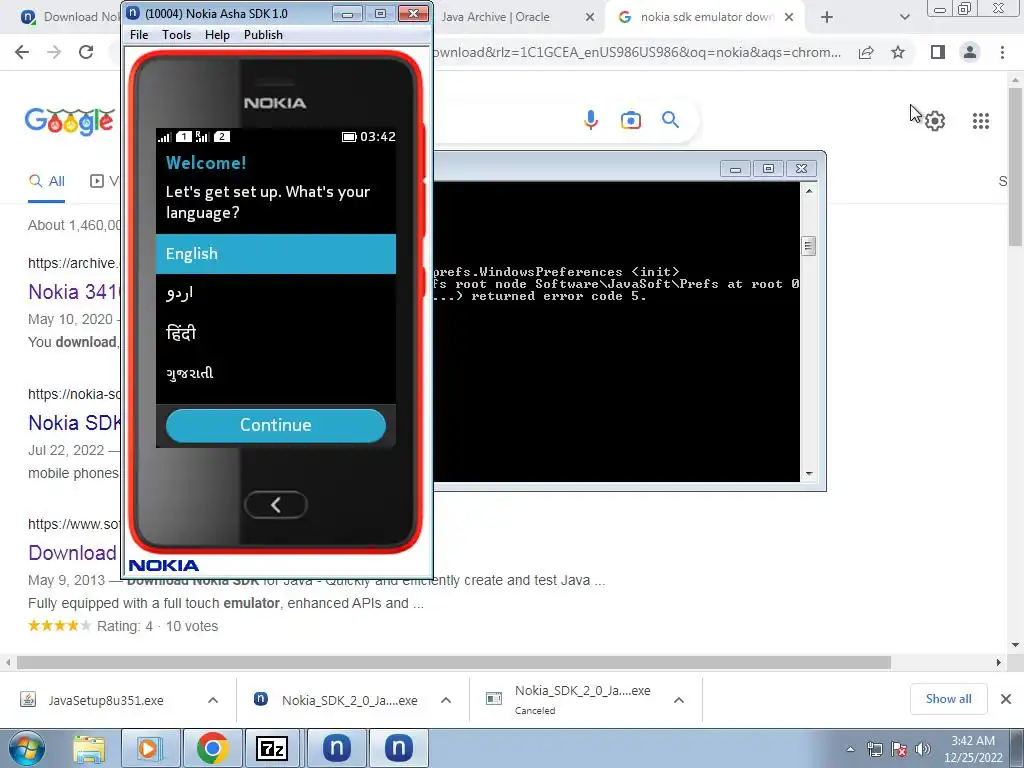Open JavaSetup8u351.exe from downloads bar
1024x768 pixels.
point(104,700)
